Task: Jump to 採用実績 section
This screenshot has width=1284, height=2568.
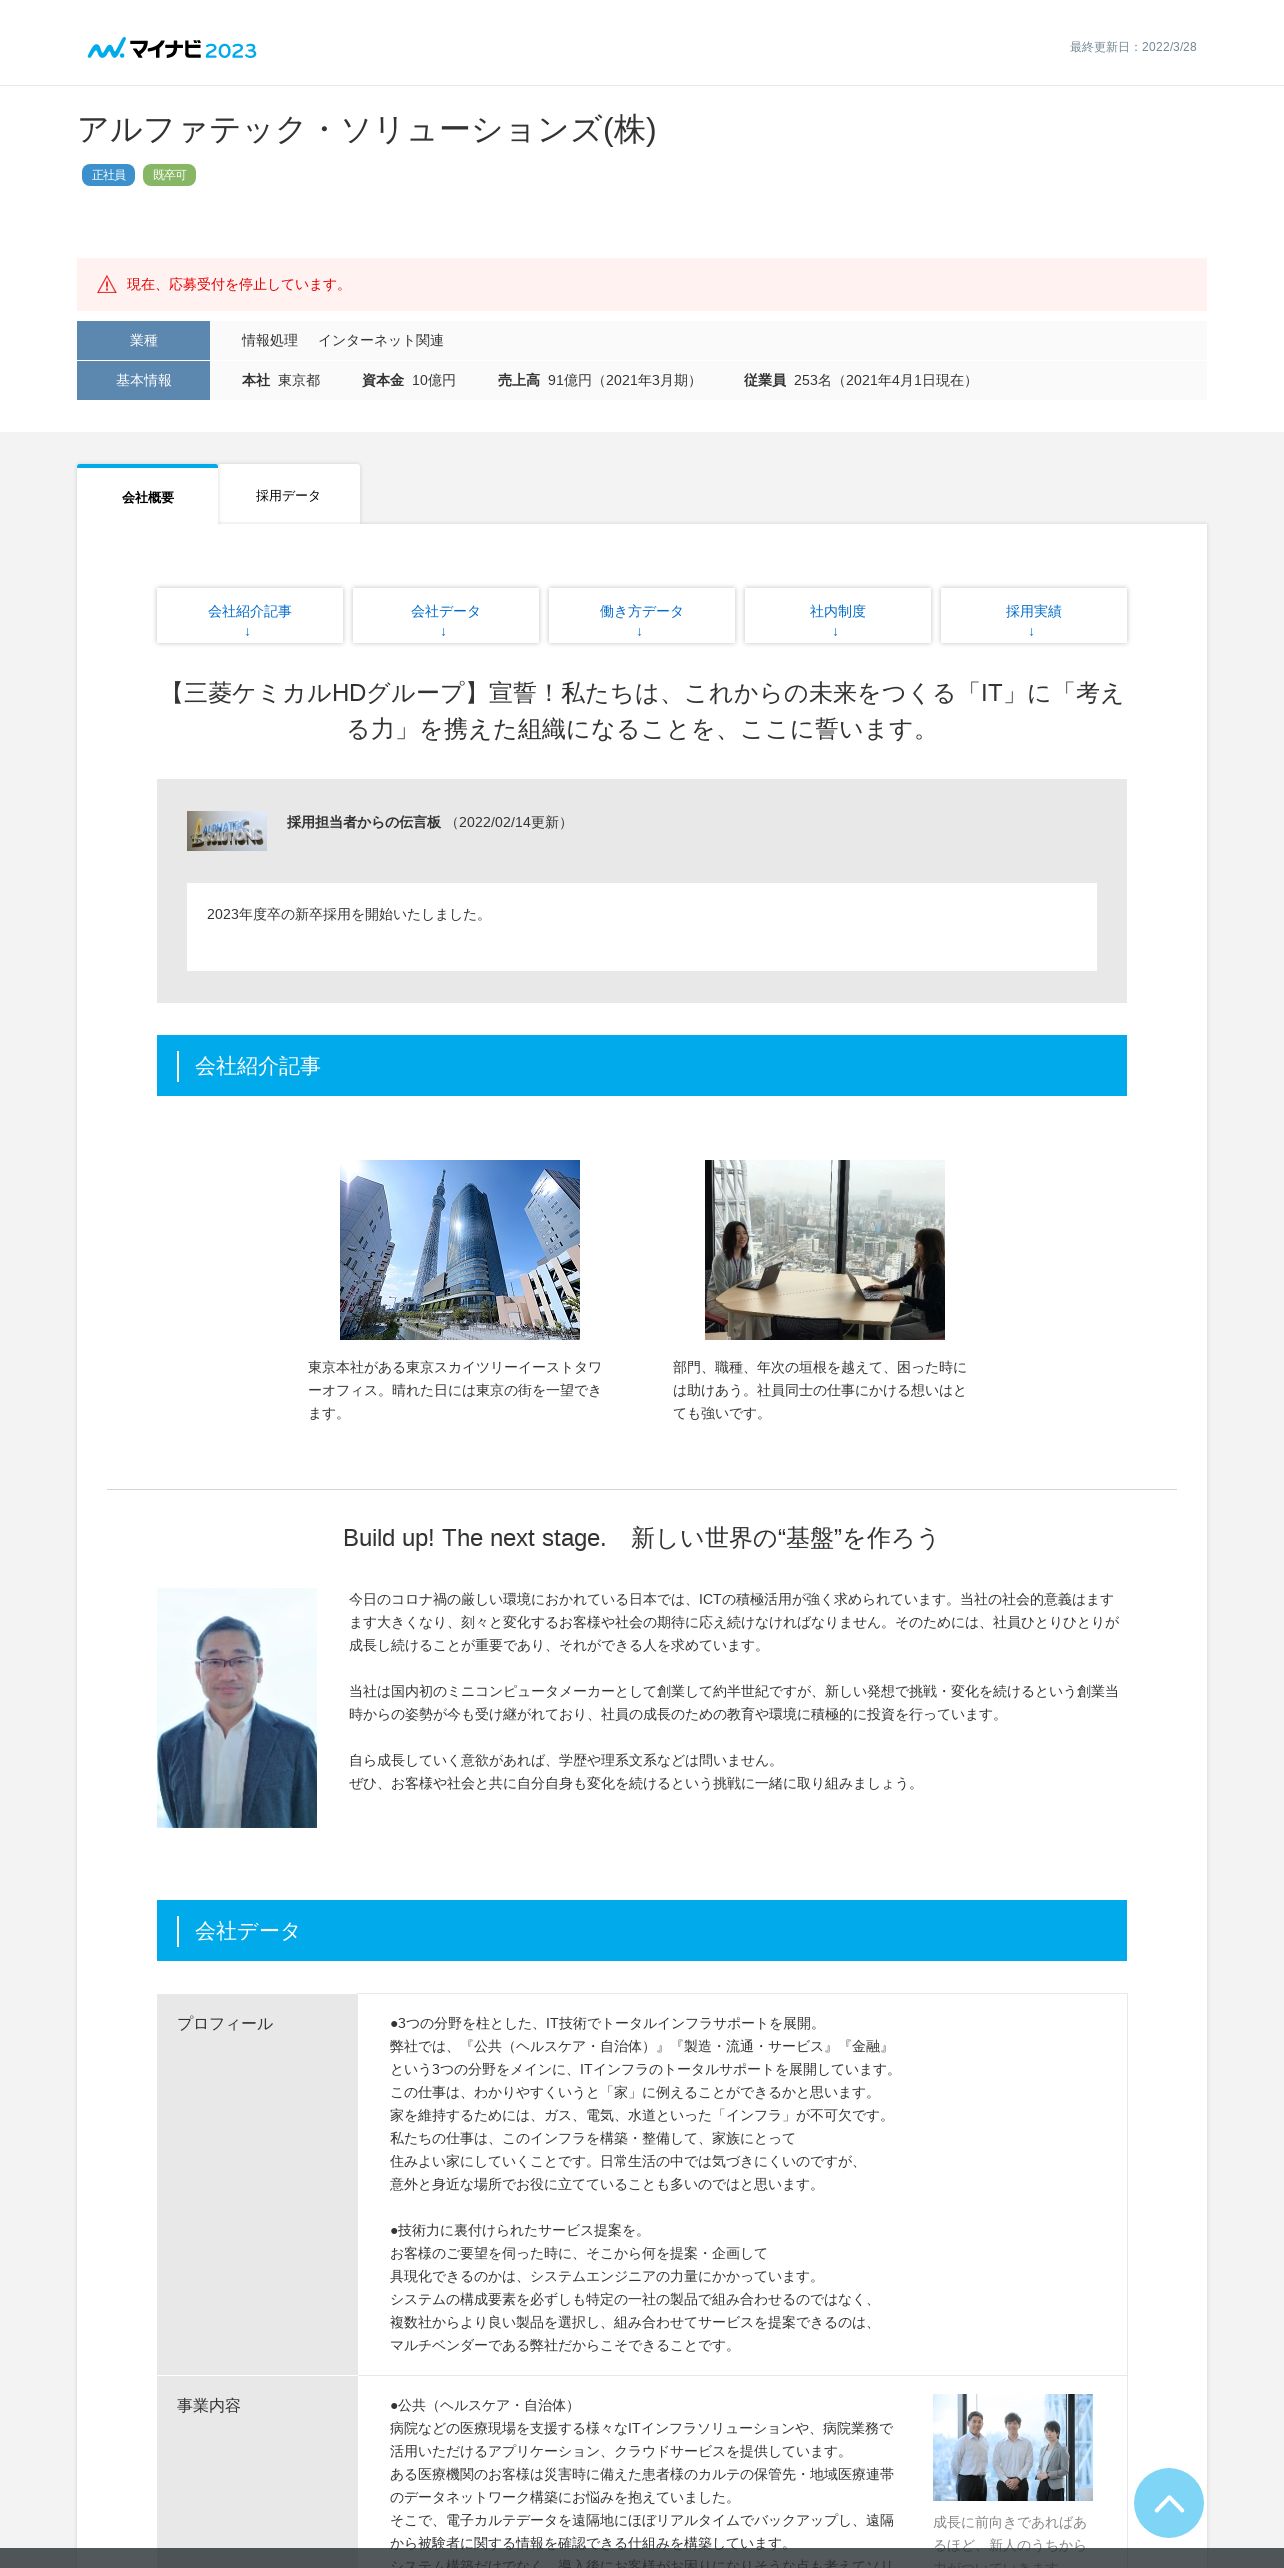Action: point(1034,616)
